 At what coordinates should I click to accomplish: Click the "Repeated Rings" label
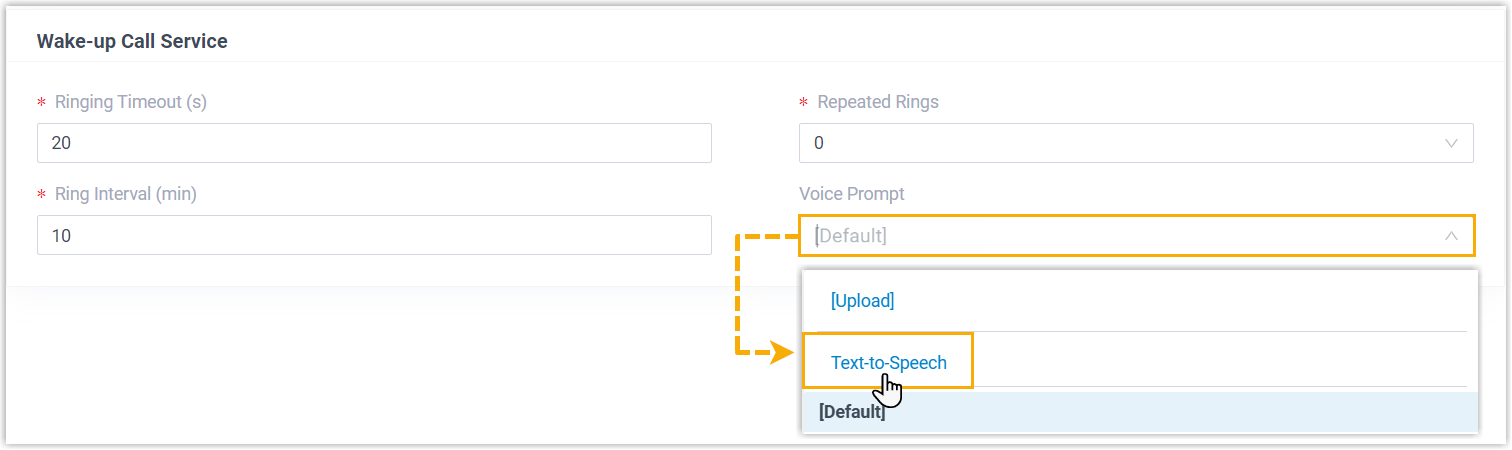click(878, 102)
